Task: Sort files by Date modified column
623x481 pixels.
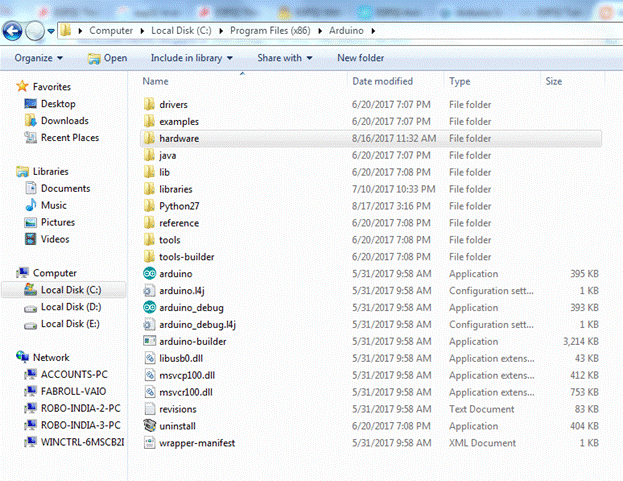Action: (x=383, y=81)
